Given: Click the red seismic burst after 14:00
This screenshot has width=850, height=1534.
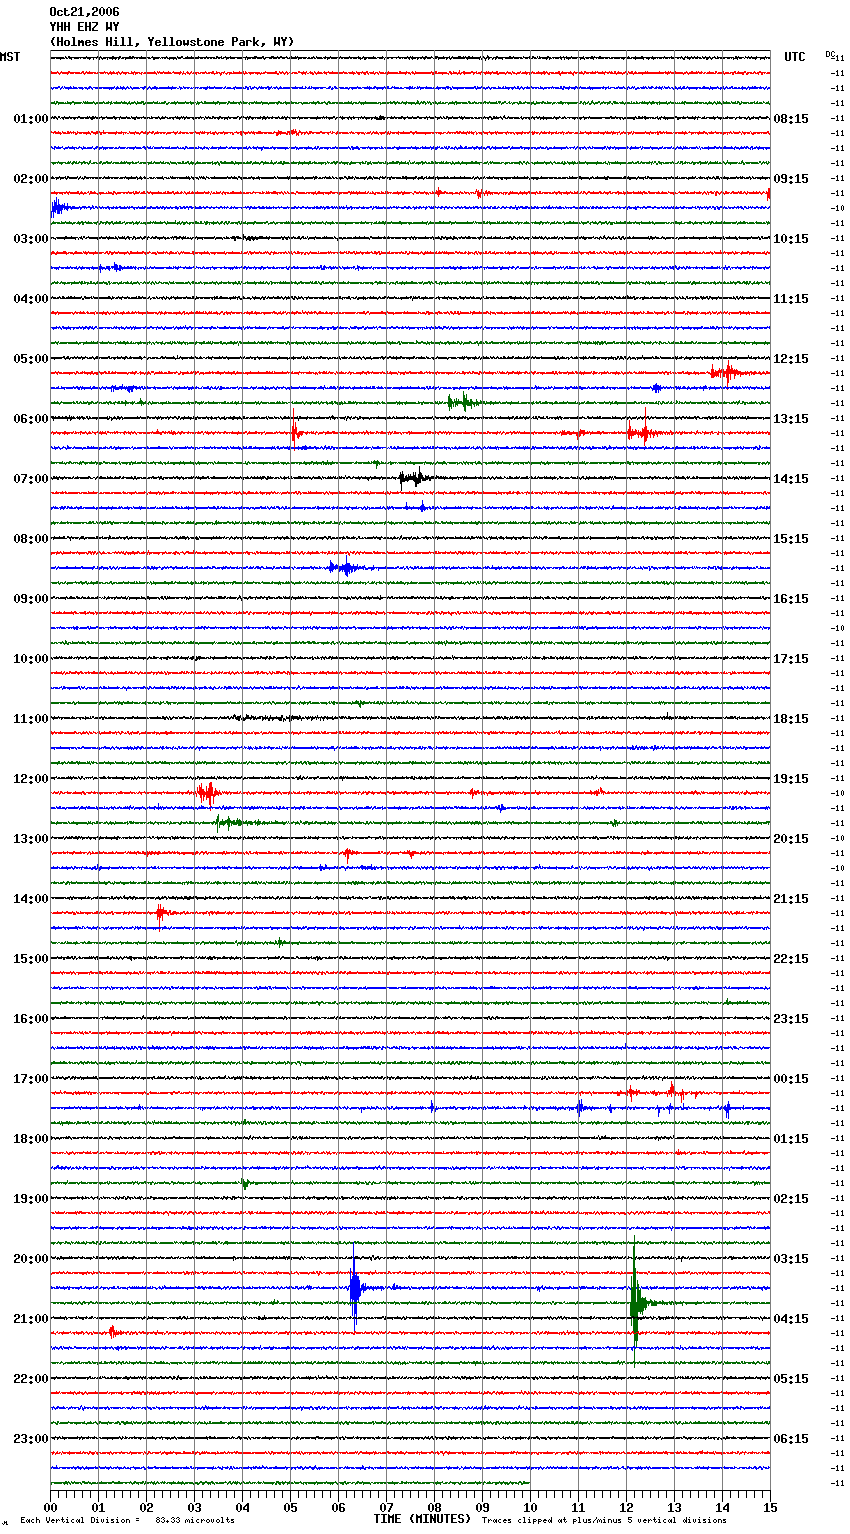Looking at the screenshot, I should (x=163, y=912).
